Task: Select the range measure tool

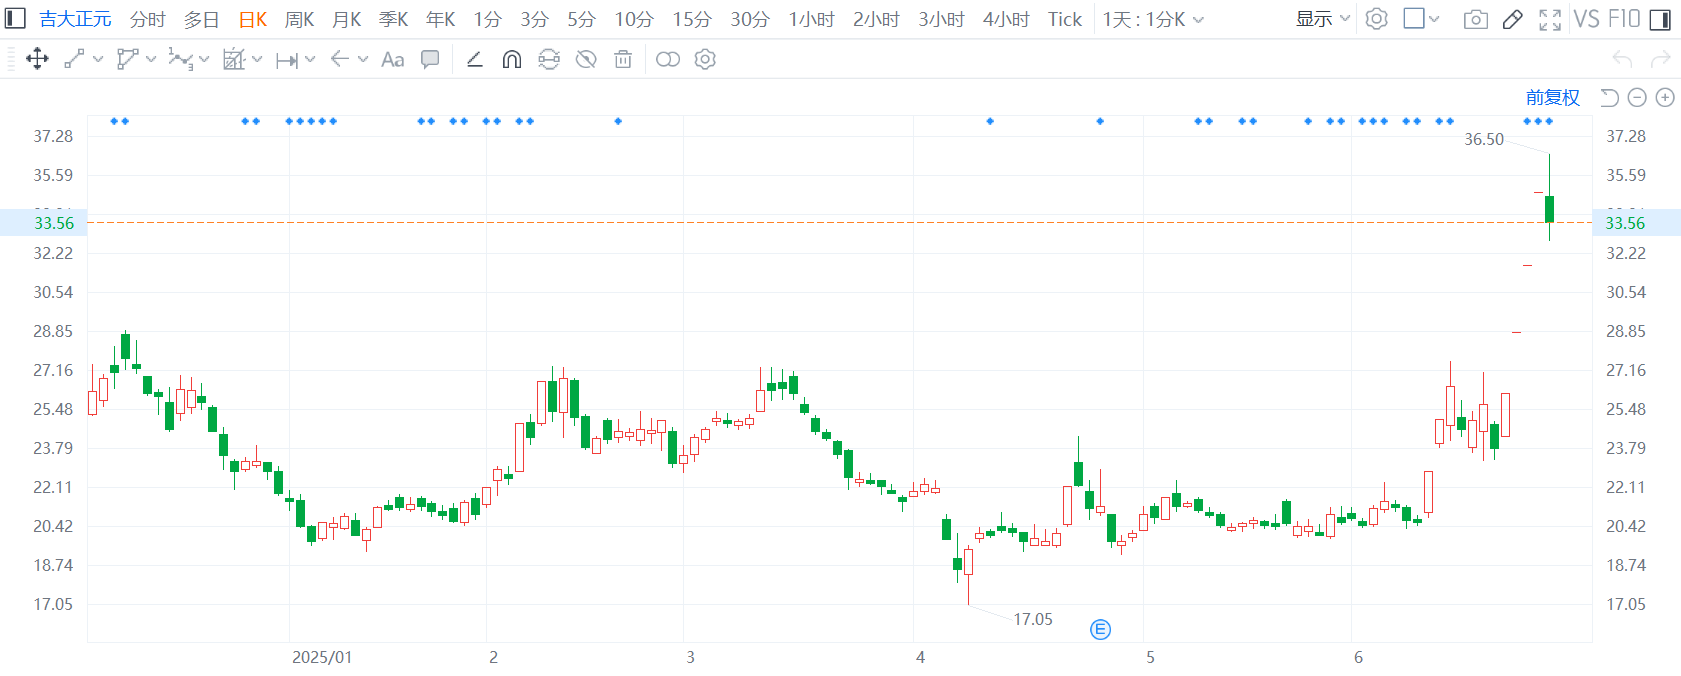Action: [x=286, y=60]
